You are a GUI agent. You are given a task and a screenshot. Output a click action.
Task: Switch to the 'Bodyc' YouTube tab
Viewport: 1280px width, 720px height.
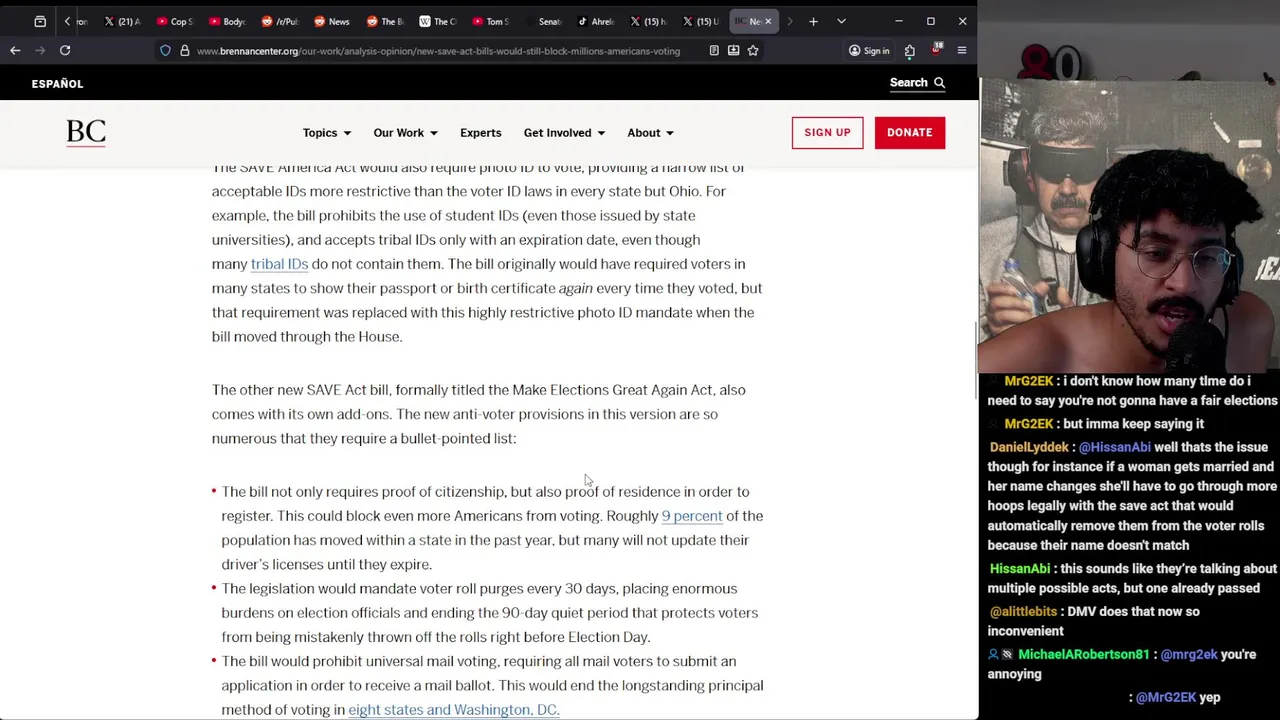[227, 21]
